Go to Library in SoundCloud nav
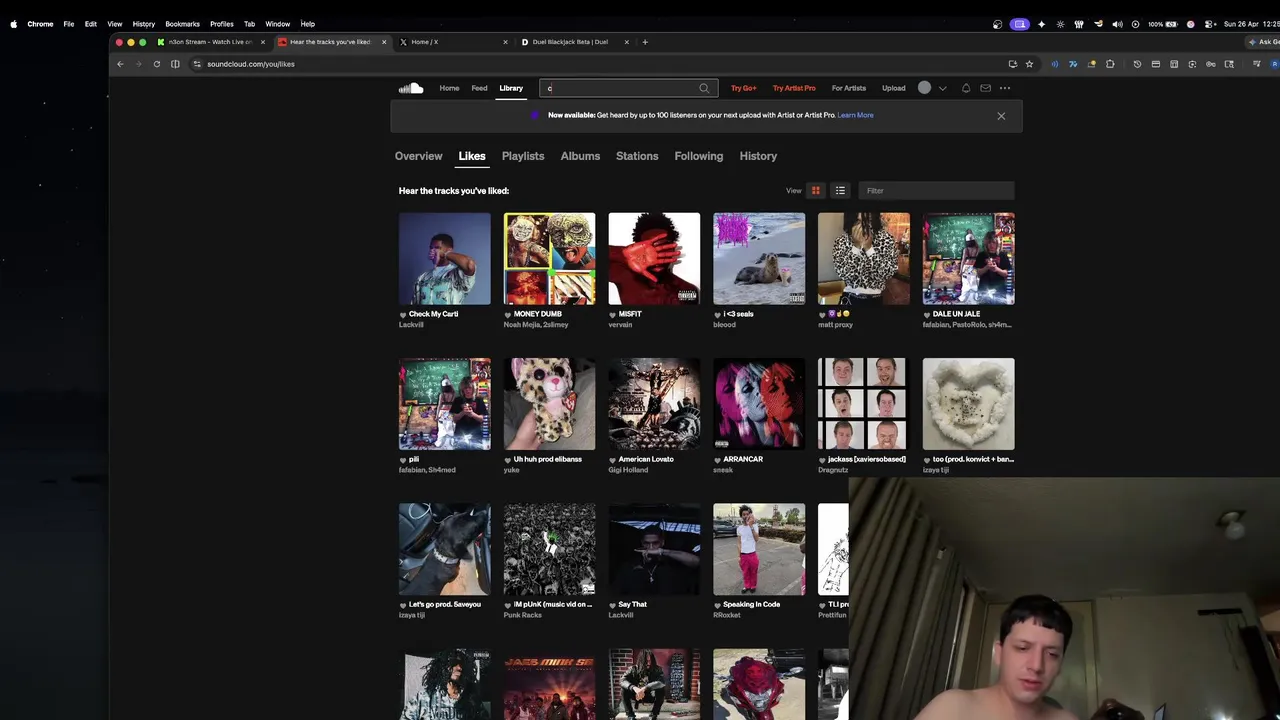 [x=511, y=88]
